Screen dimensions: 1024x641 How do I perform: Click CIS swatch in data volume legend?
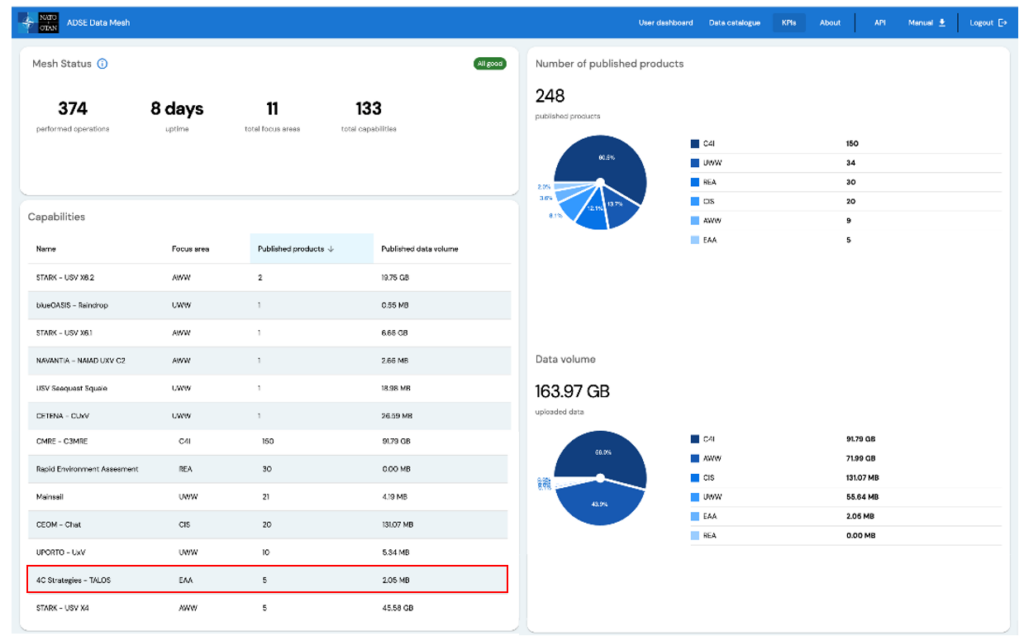pos(695,478)
